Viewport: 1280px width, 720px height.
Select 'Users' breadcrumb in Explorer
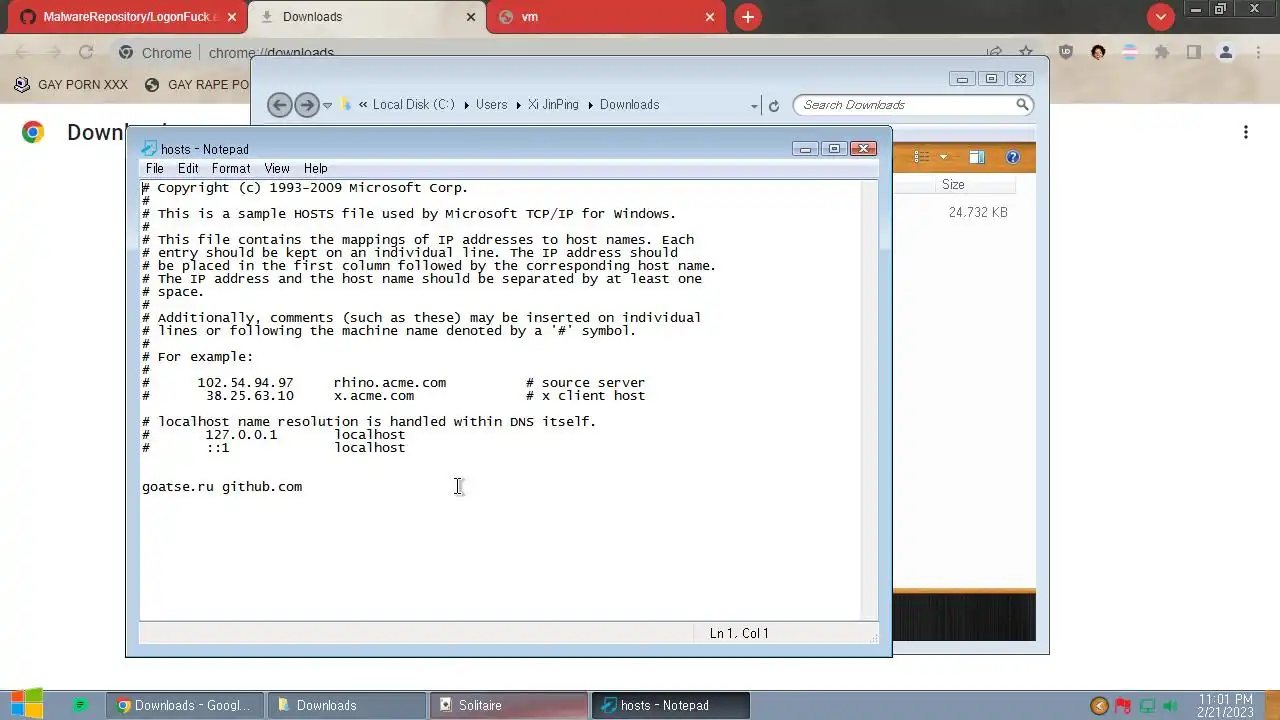click(491, 104)
